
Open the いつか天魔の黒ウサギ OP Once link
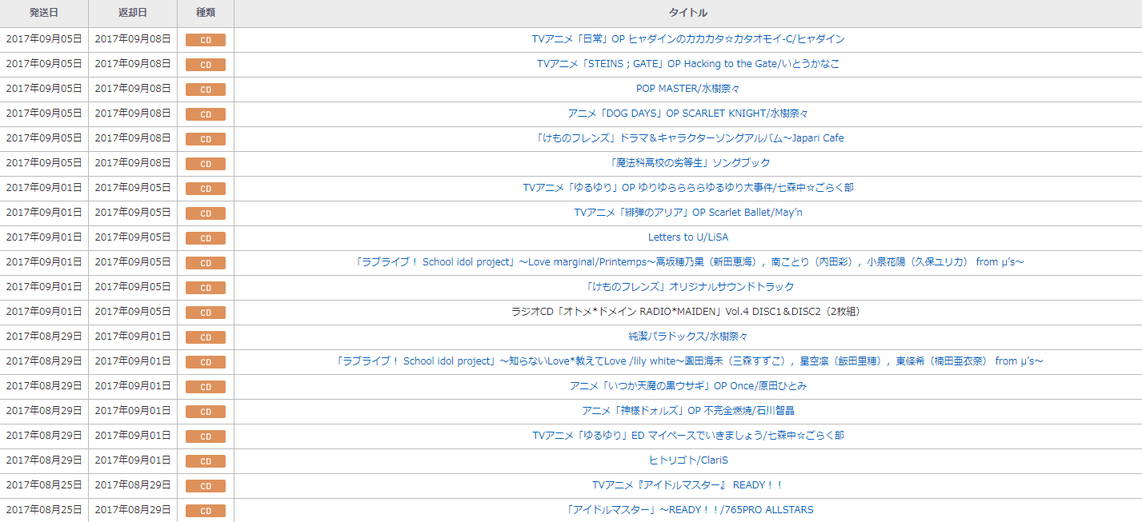688,386
